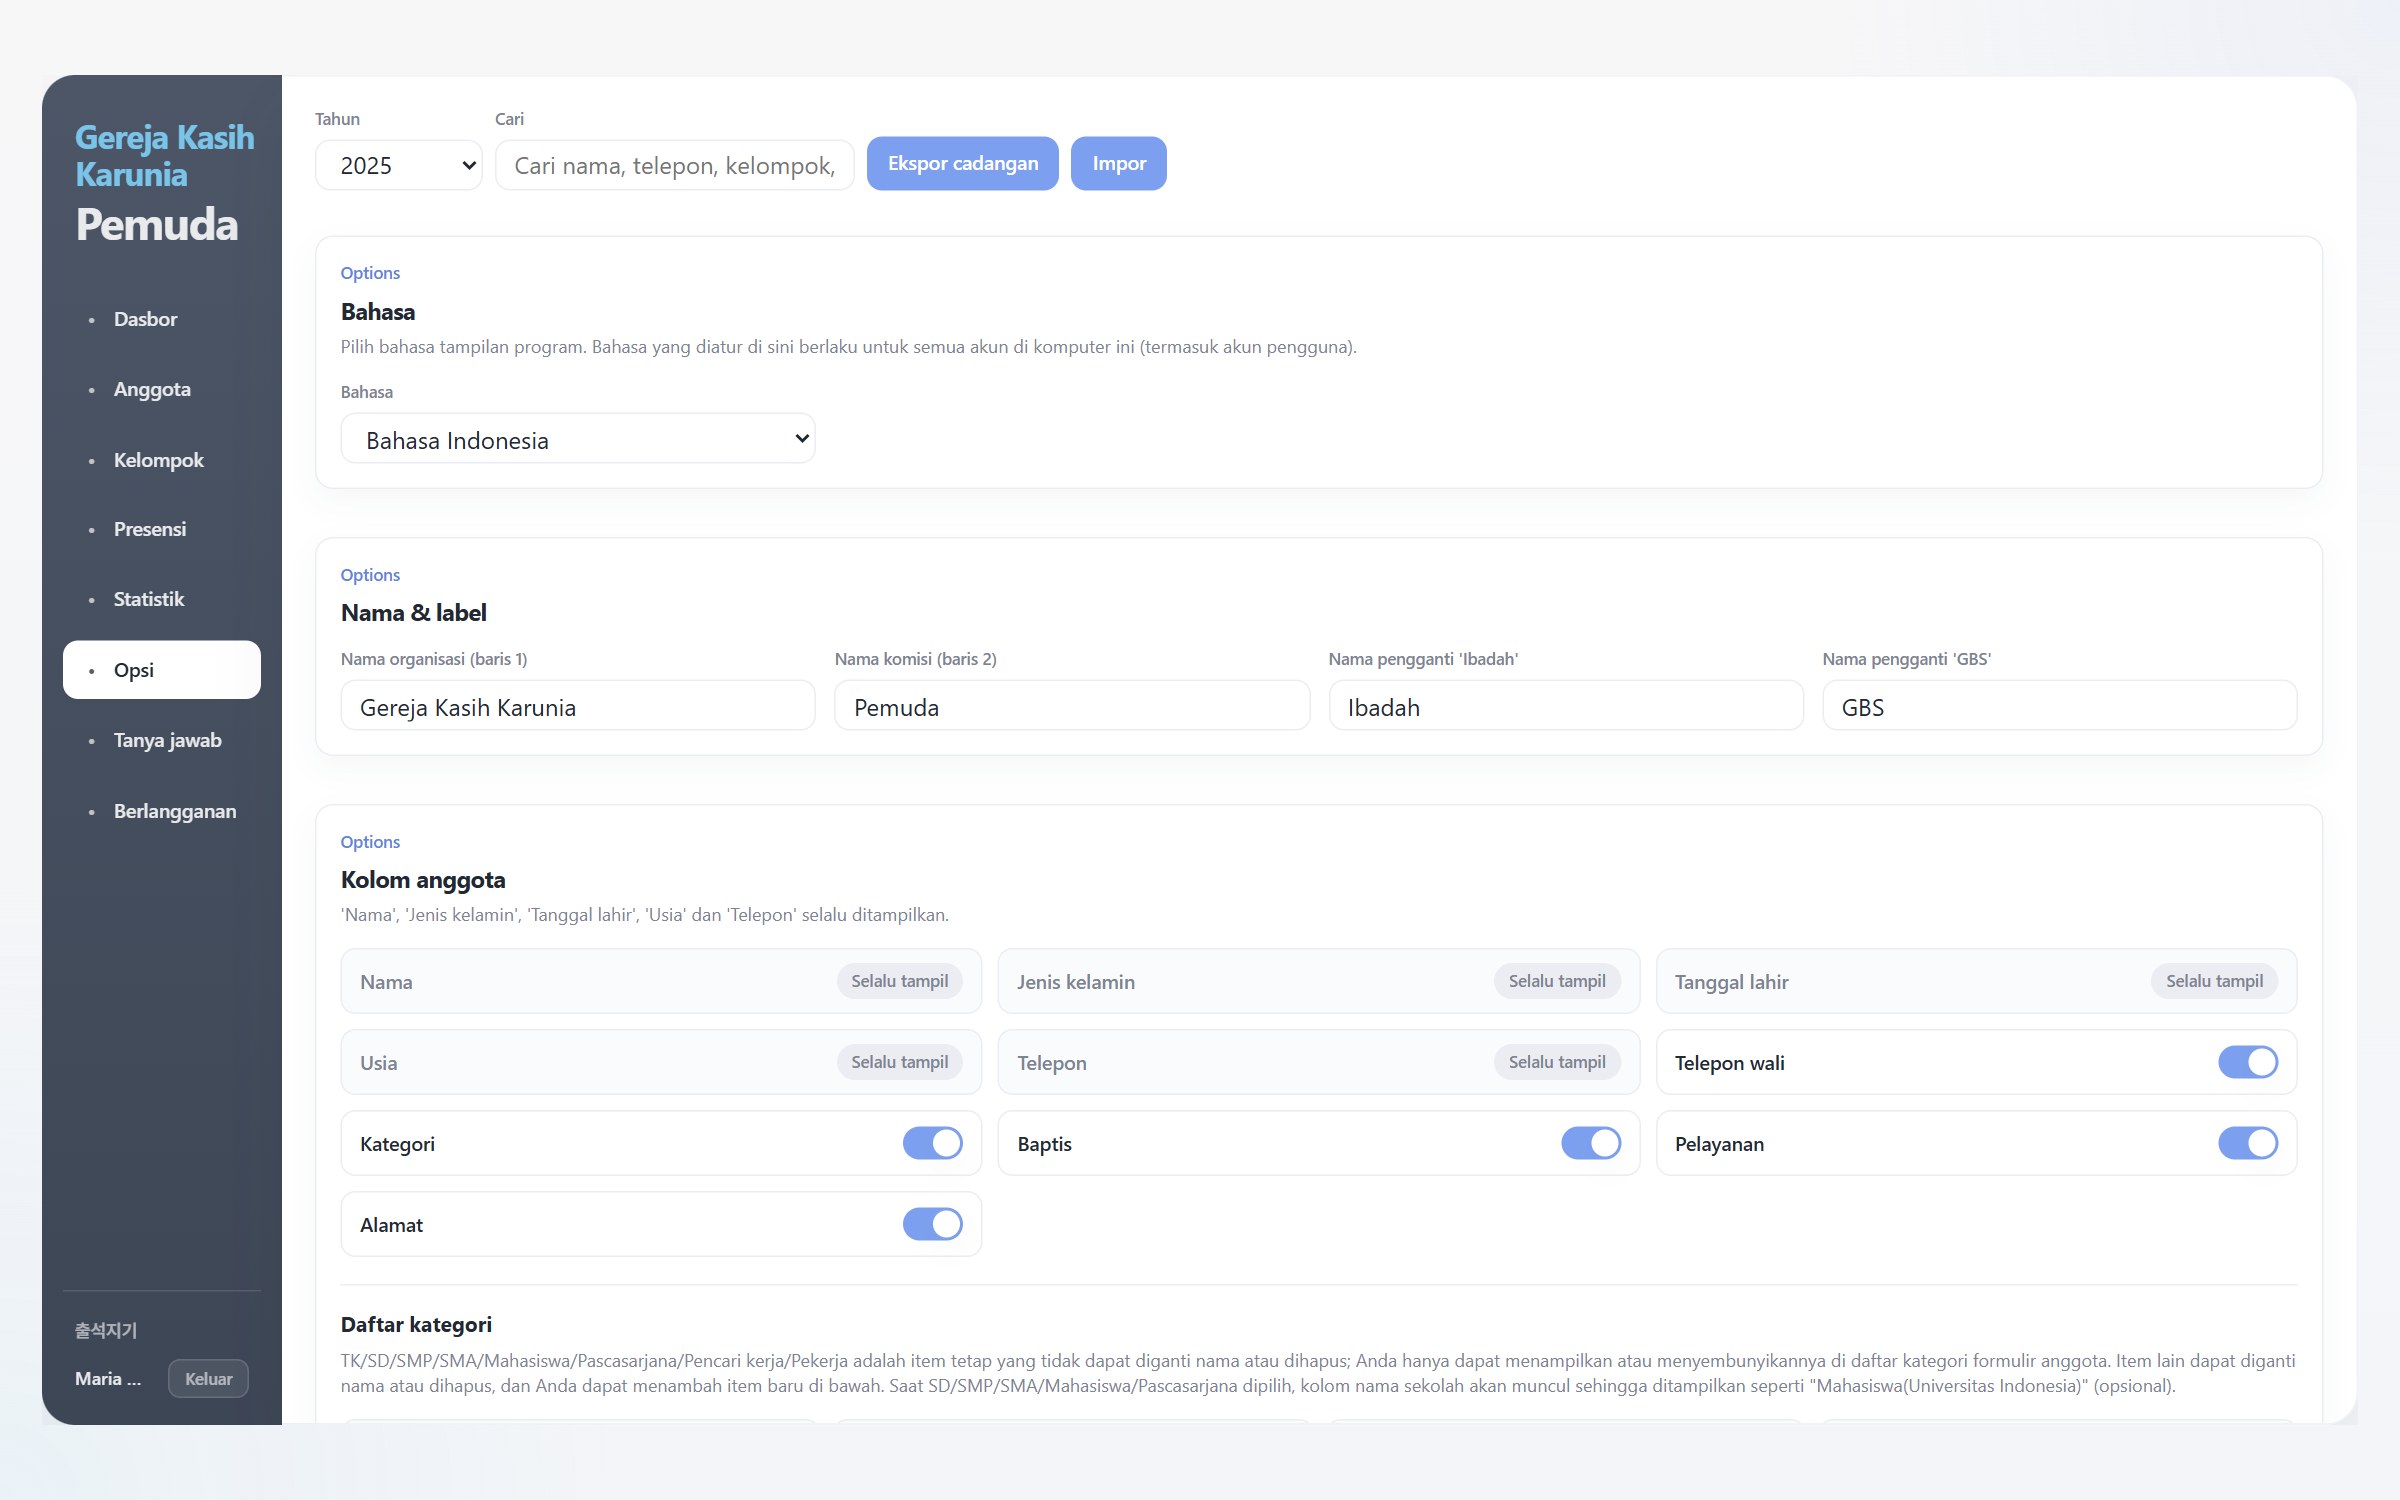The image size is (2400, 1500).
Task: Open the Bahasa Indonesia language dropdown
Action: (x=578, y=439)
